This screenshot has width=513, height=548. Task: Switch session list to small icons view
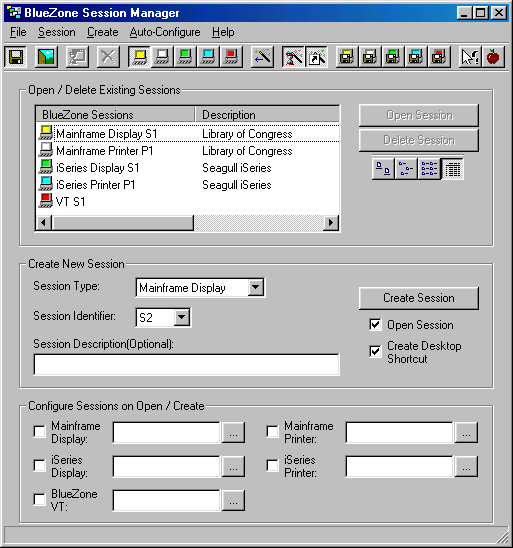pyautogui.click(x=406, y=169)
